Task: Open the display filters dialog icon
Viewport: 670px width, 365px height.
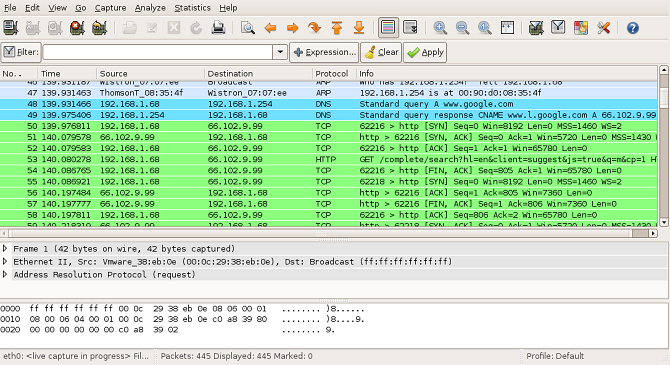Action: tap(558, 28)
